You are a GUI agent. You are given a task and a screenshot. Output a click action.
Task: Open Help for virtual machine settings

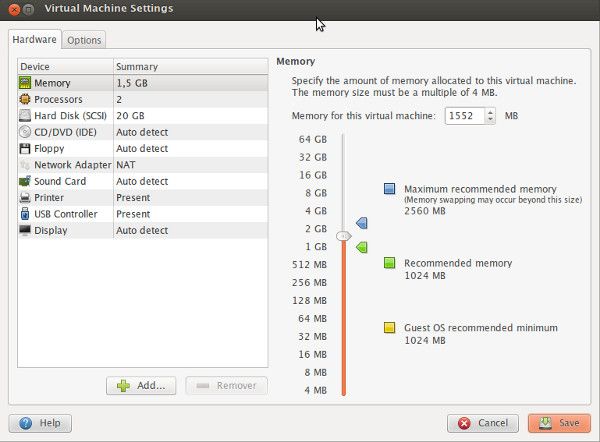42,423
